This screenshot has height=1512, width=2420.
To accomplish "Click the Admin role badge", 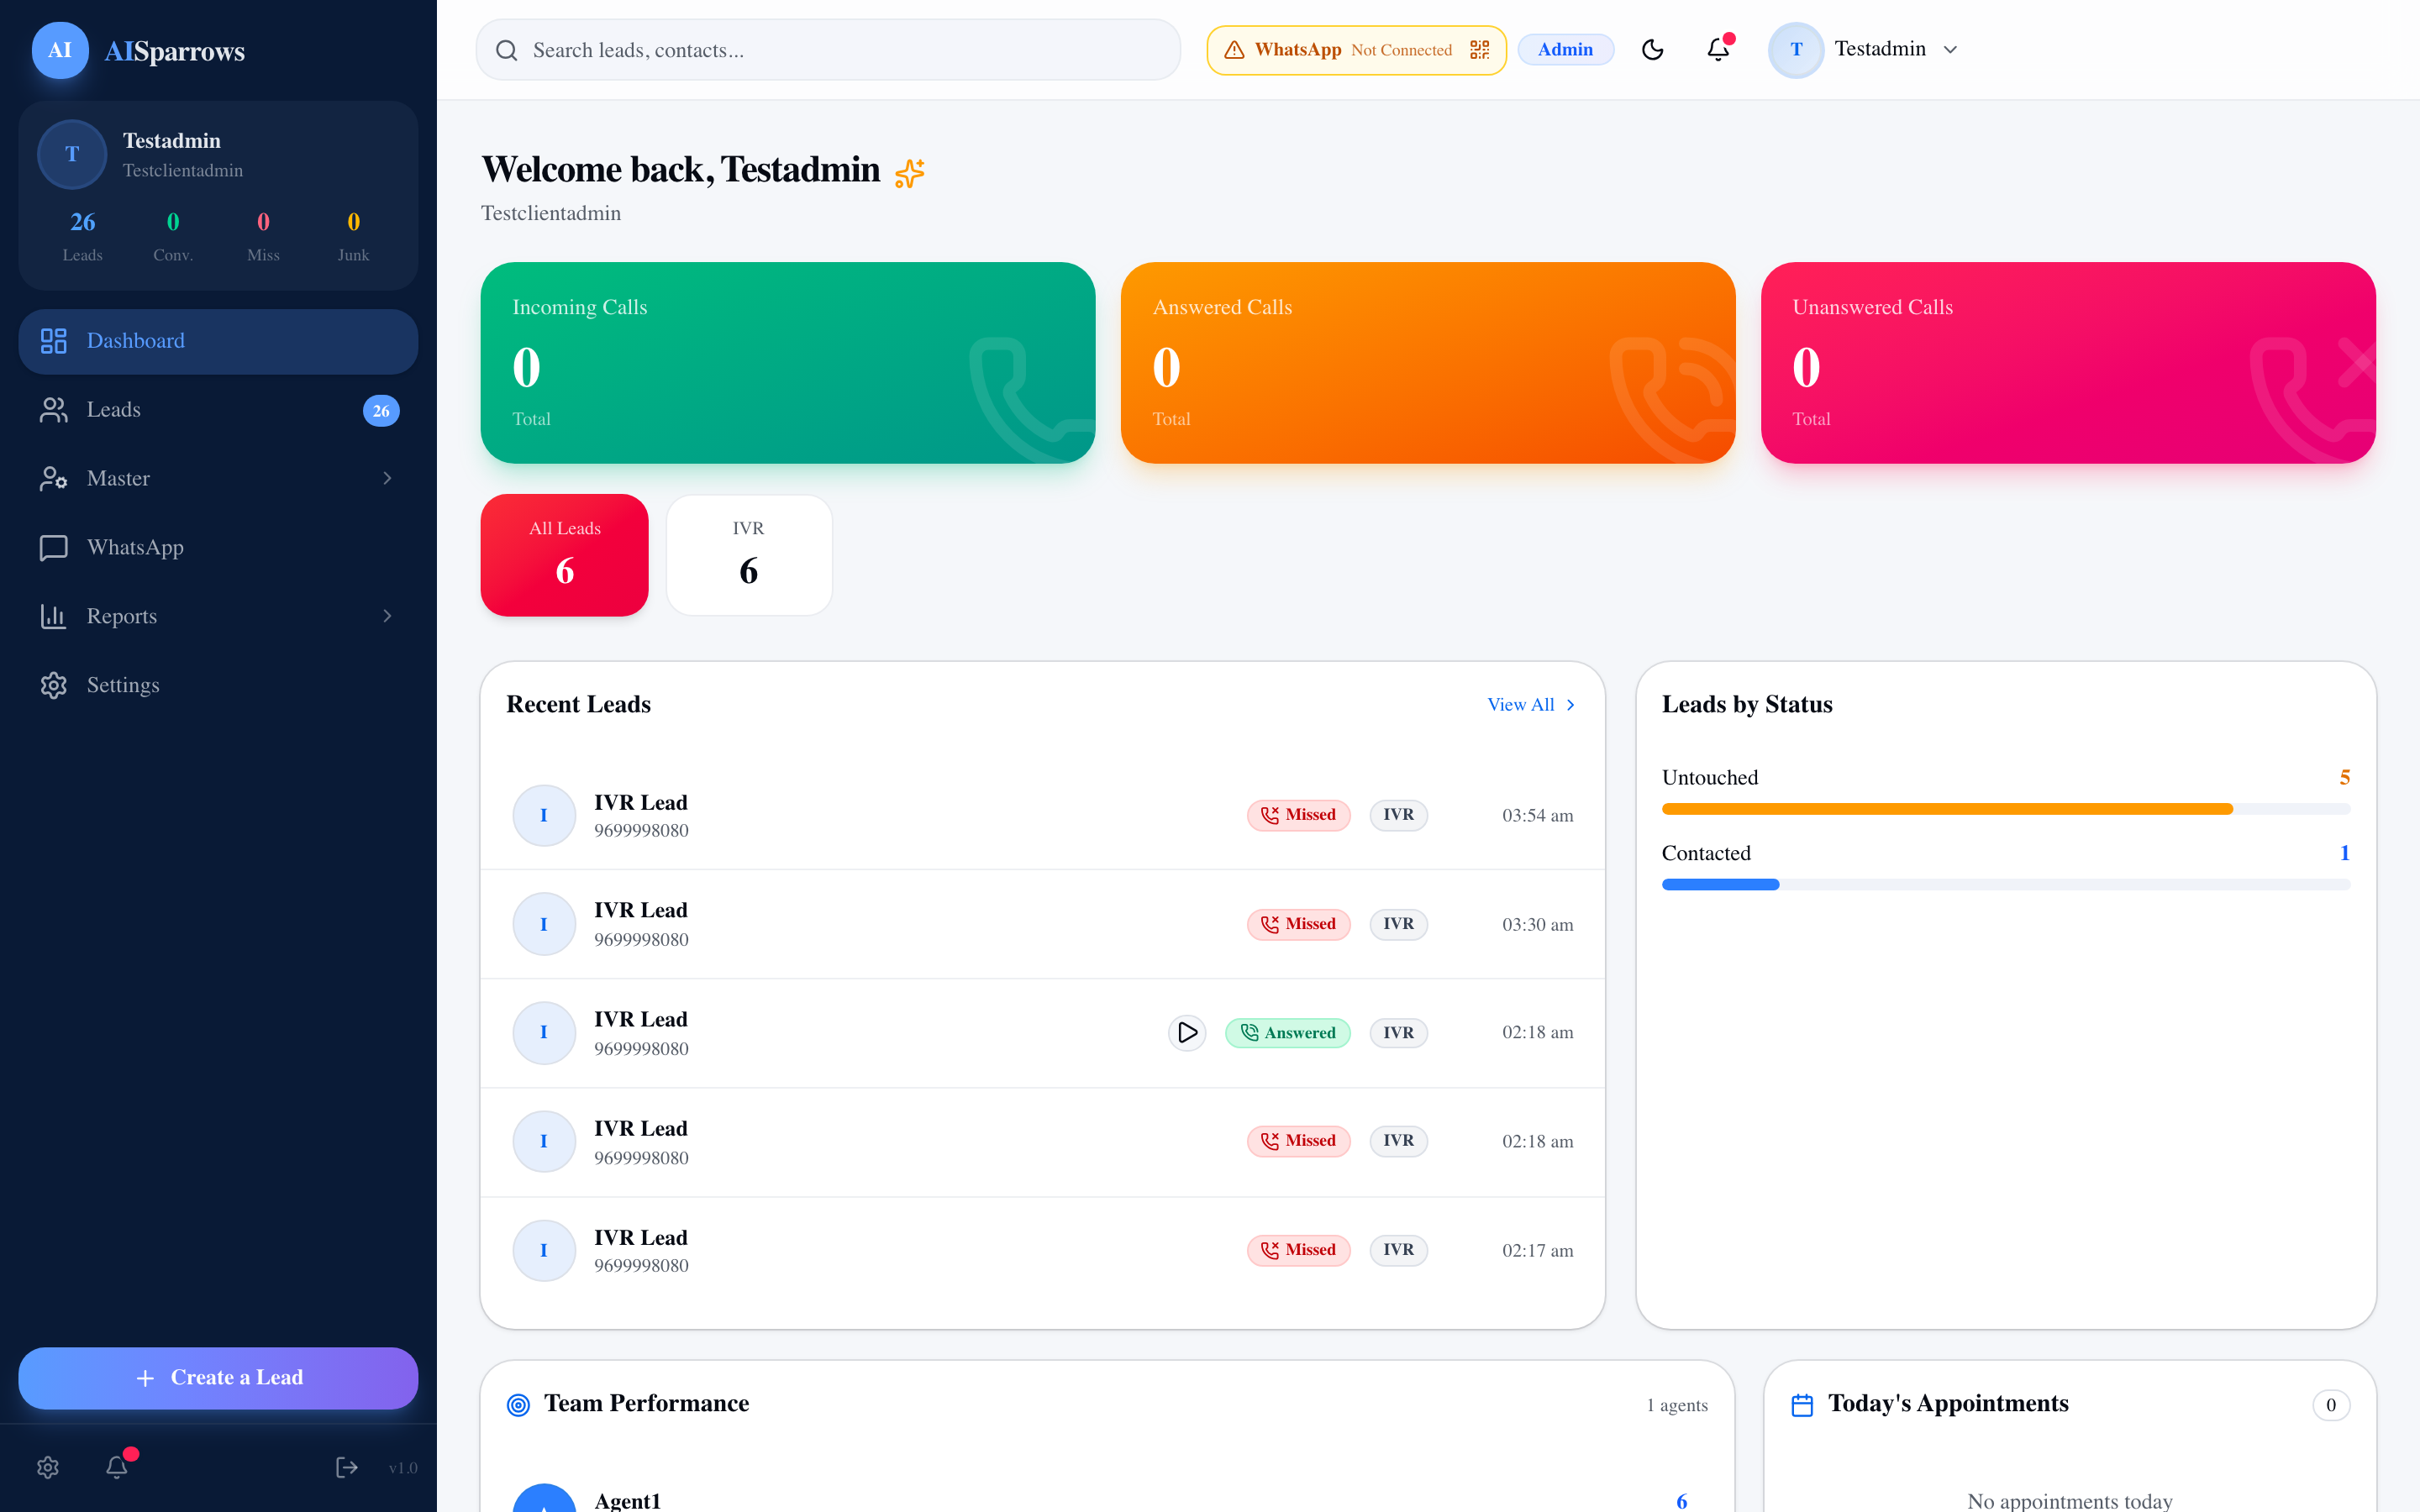I will 1565,50.
